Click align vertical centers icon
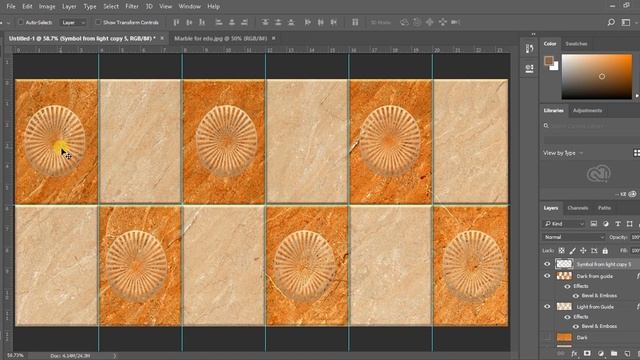Screen dimensions: 640x360 [189, 22]
